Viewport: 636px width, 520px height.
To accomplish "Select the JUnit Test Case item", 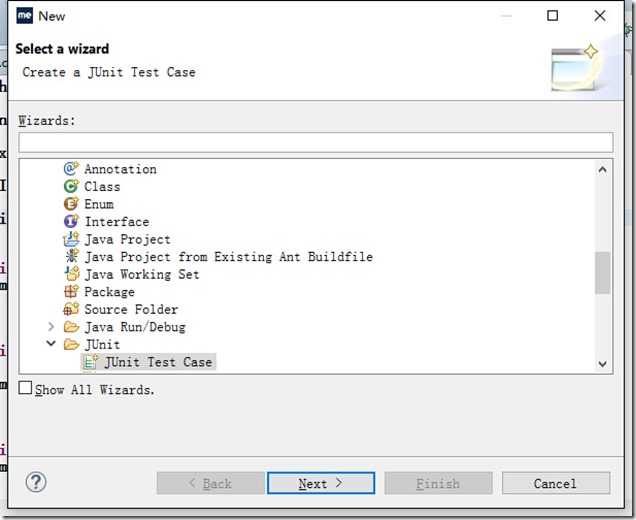I will click(x=148, y=362).
